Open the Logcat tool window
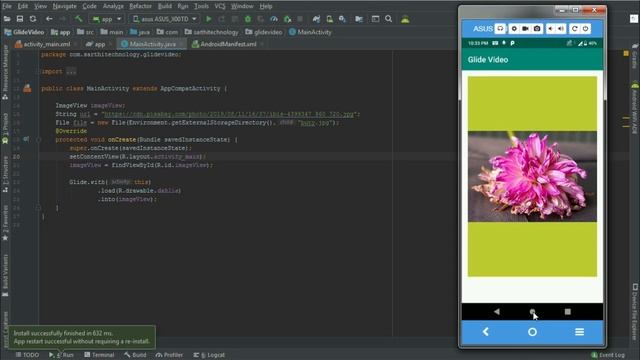Screen dimensions: 640x360 (x=209, y=355)
